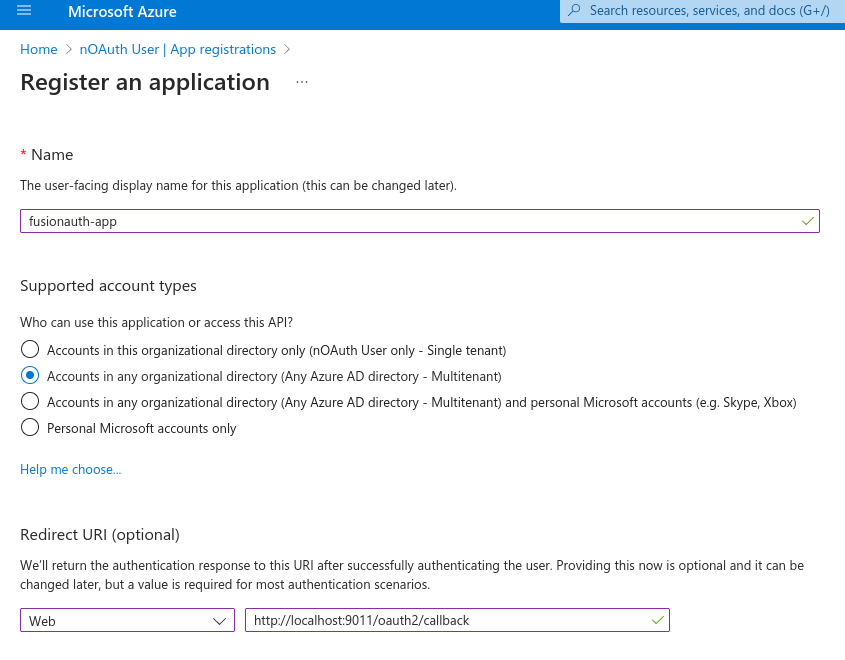Focus the redirect URI callback input
The width and height of the screenshot is (845, 660).
[x=457, y=620]
